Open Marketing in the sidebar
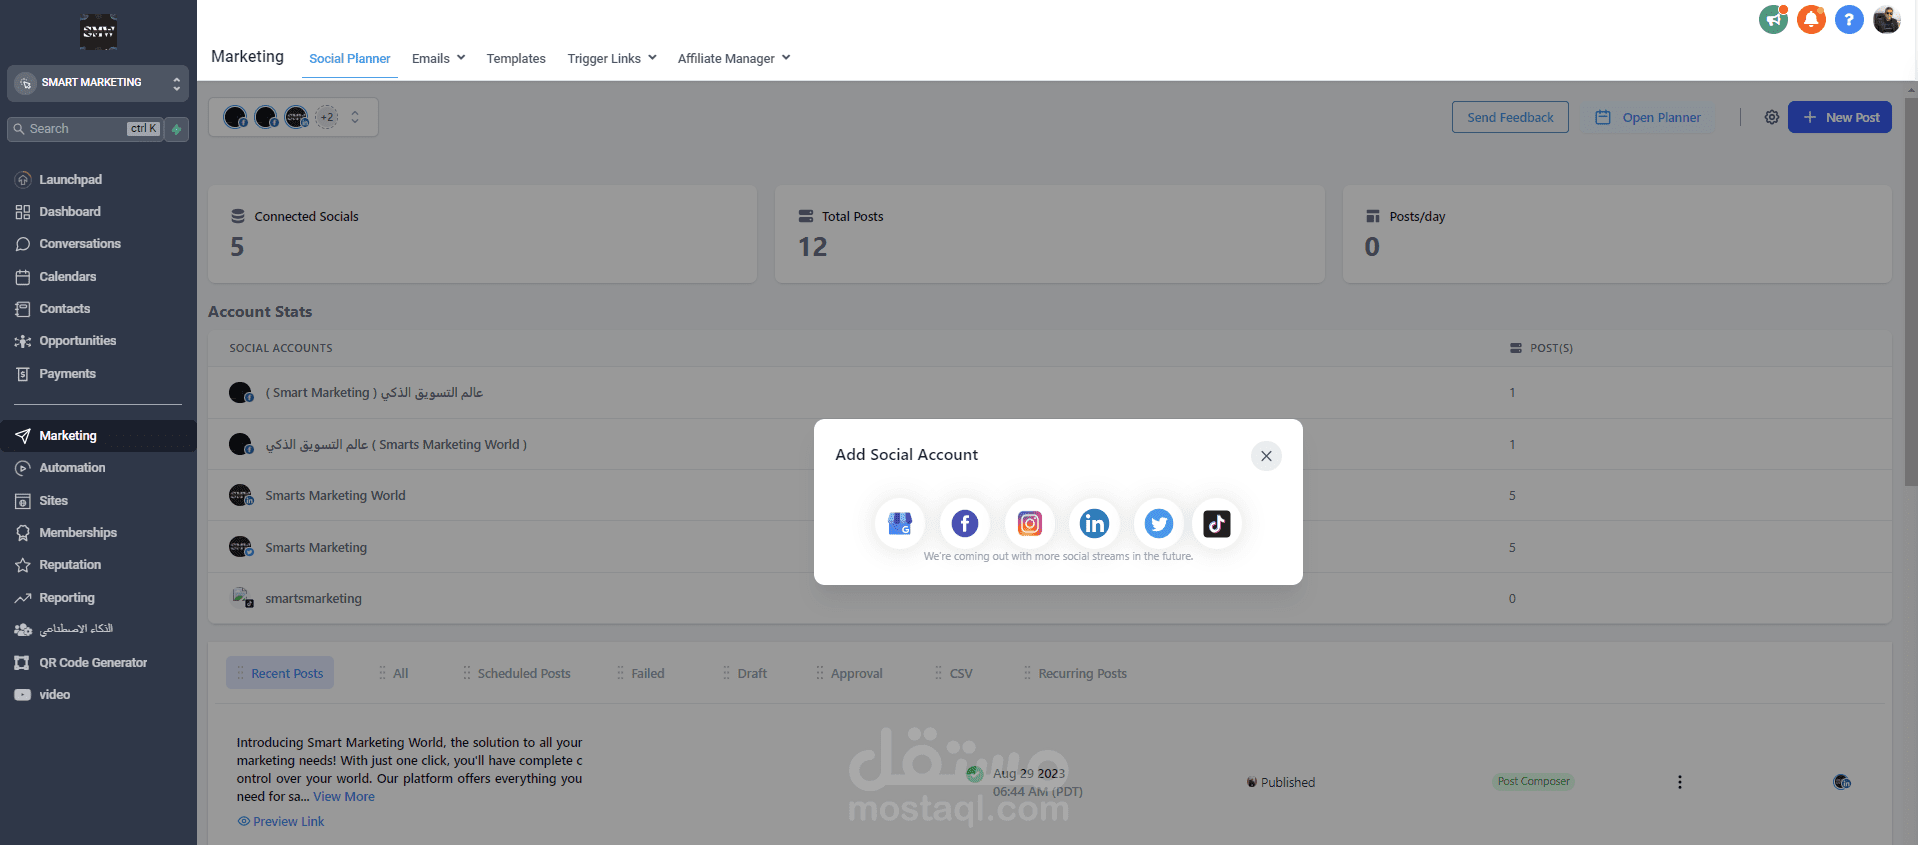This screenshot has width=1918, height=845. (98, 436)
